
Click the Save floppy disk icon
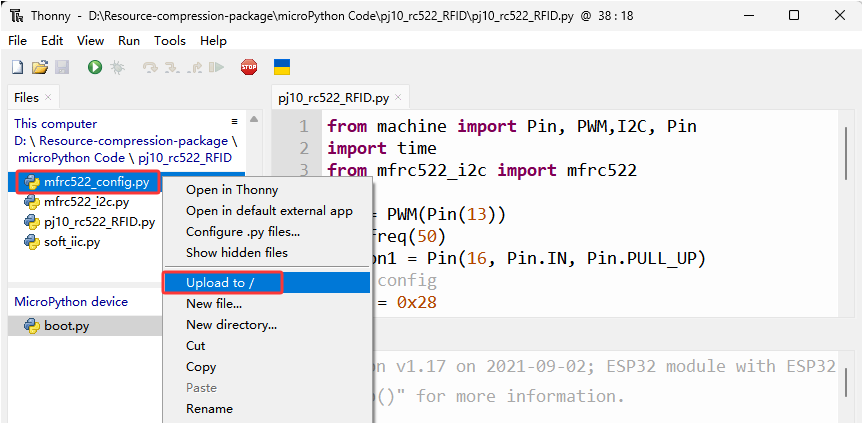coord(62,68)
